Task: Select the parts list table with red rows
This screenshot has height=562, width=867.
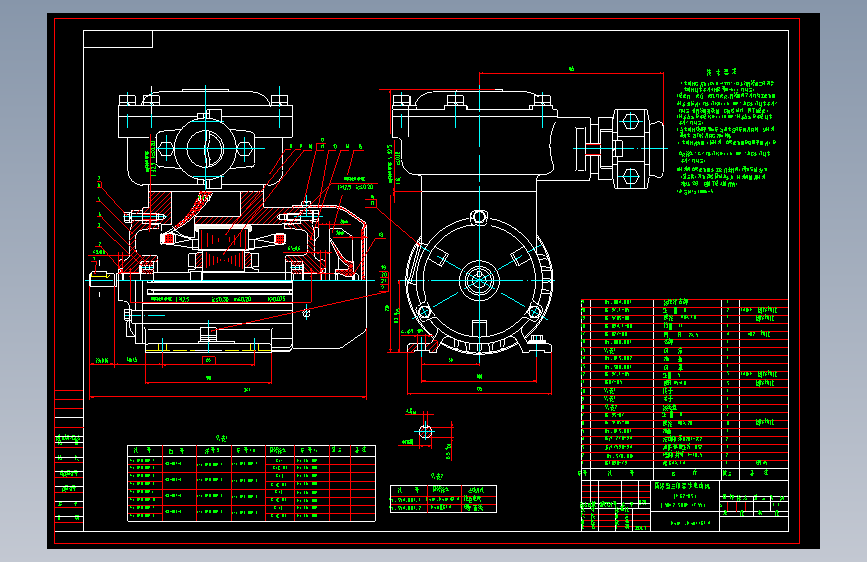Action: (685, 389)
